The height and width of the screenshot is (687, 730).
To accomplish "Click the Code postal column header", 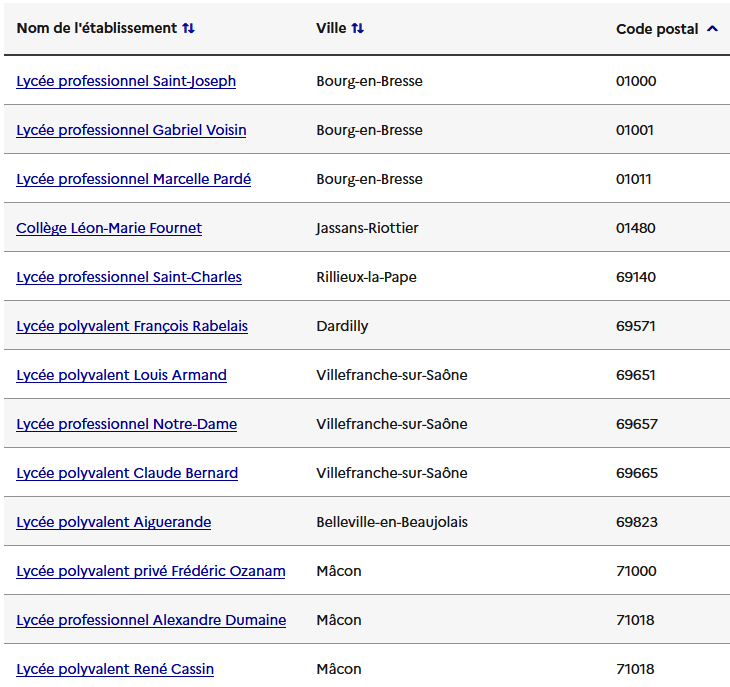I will pyautogui.click(x=657, y=29).
